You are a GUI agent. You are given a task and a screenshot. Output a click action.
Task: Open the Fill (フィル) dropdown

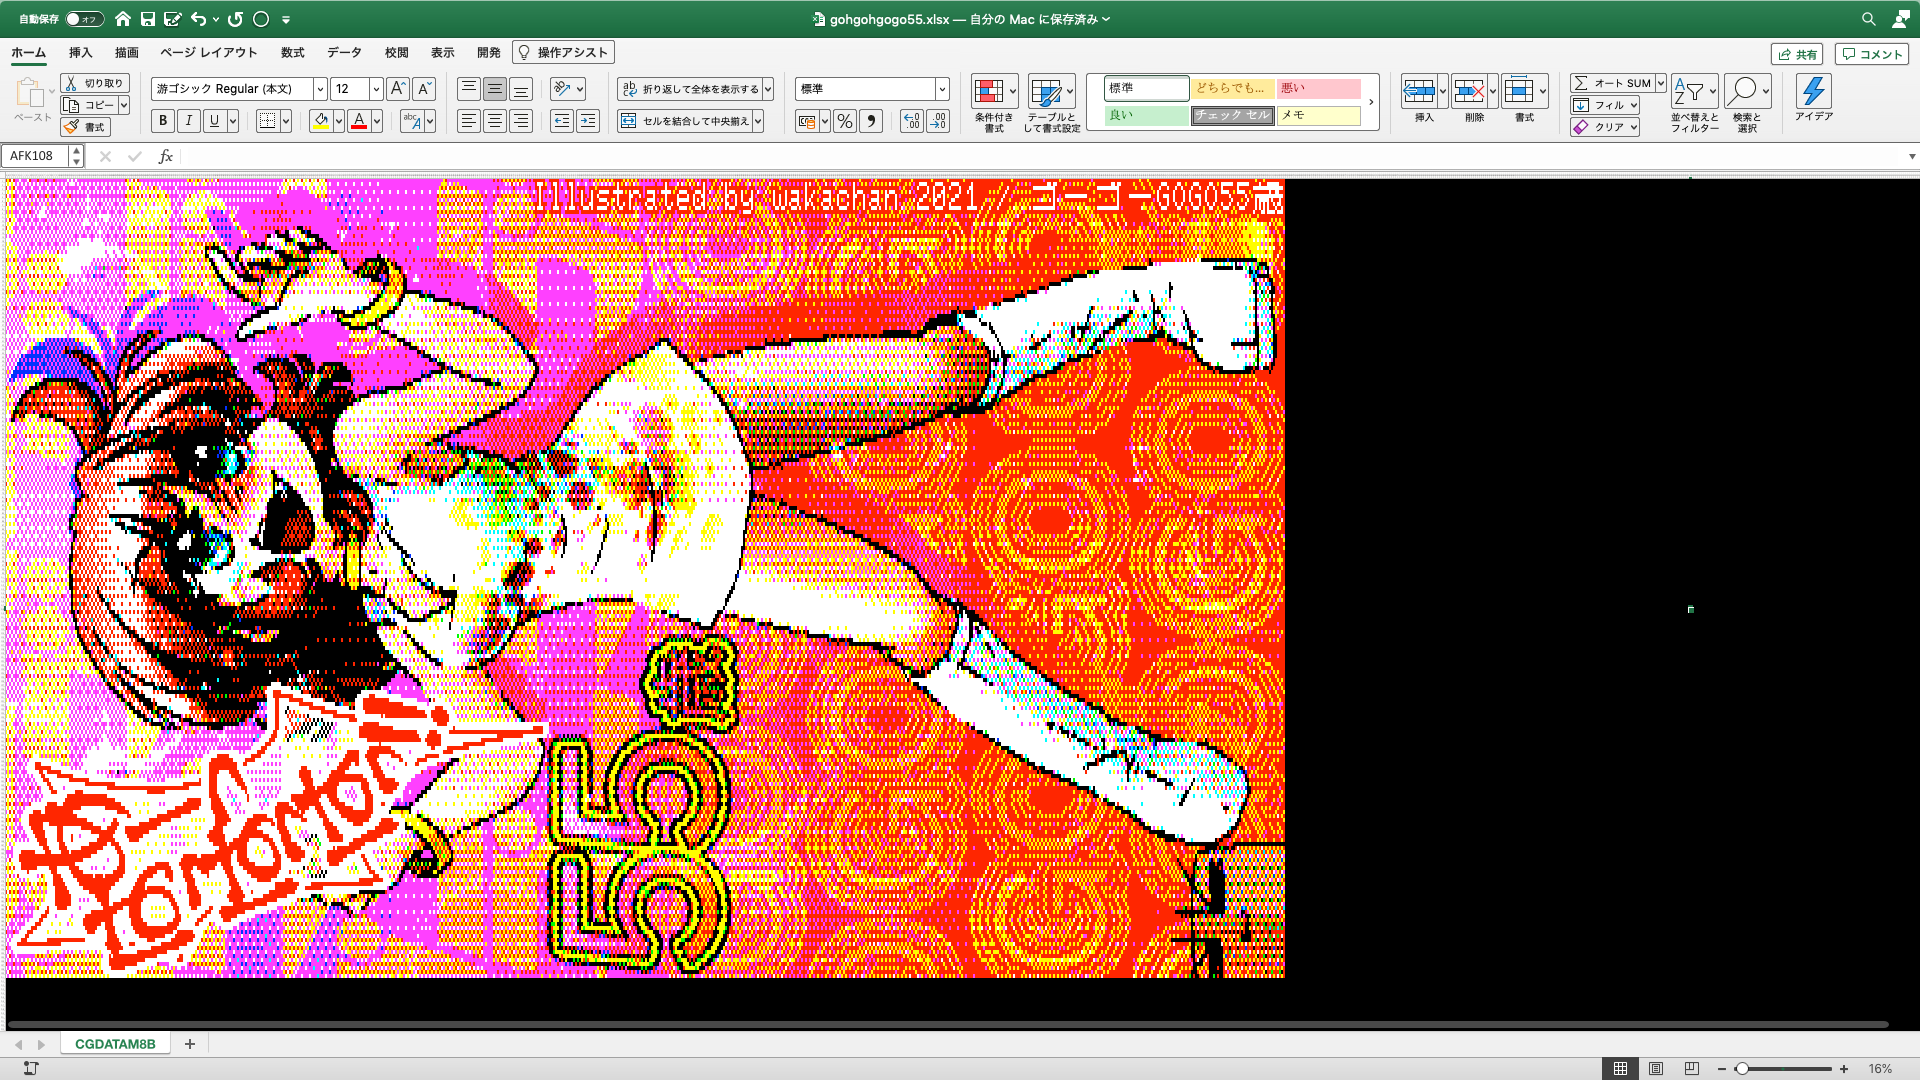point(1605,105)
